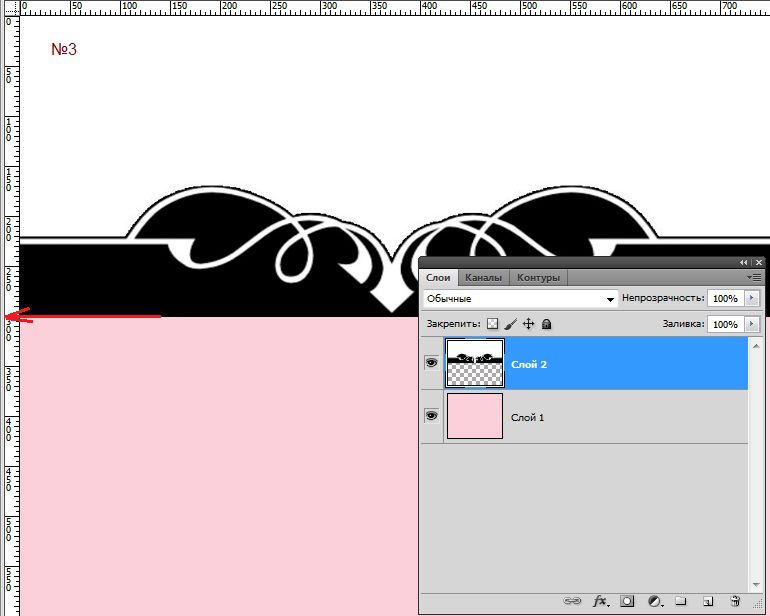Toggle lock all padlock icon
The image size is (770, 616).
point(547,324)
